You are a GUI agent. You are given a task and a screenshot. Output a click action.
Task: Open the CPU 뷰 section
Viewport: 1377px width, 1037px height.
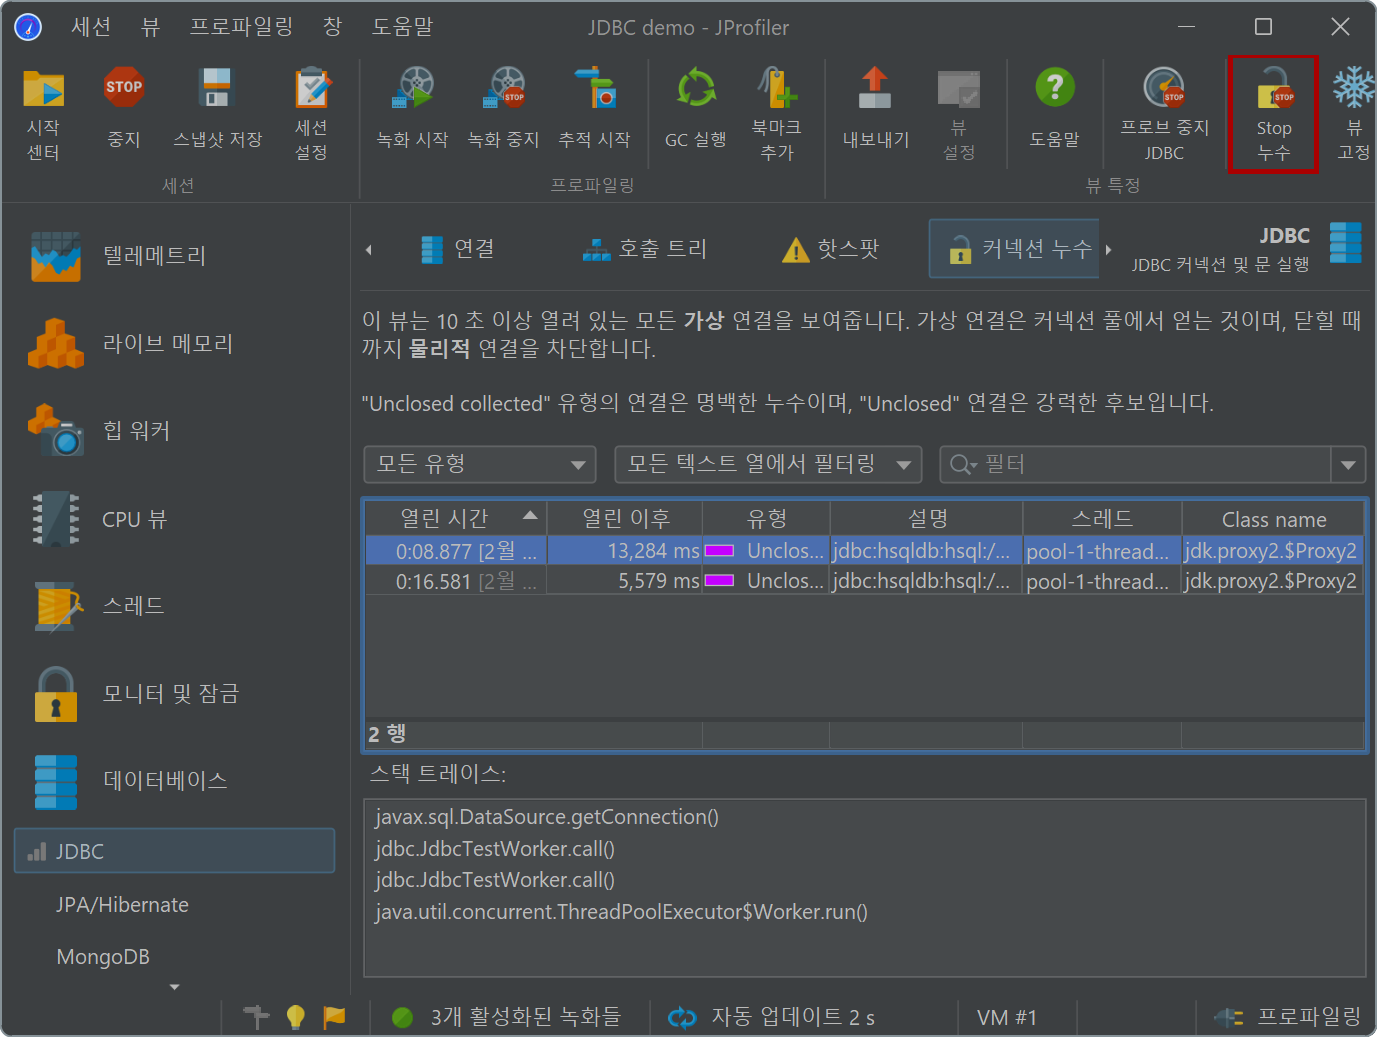tap(98, 519)
